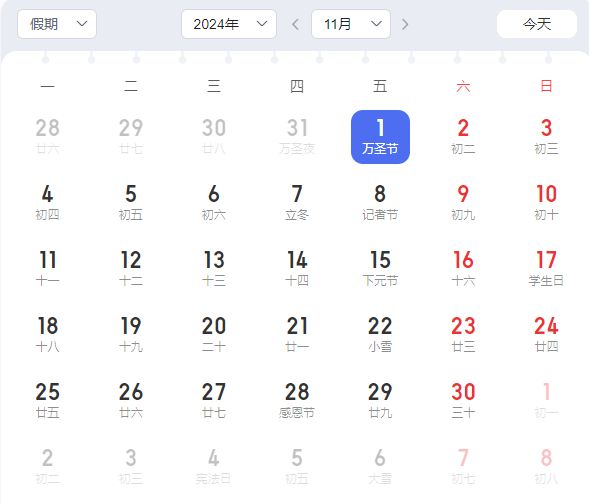Select November 18 十八
The width and height of the screenshot is (589, 504).
coord(47,335)
